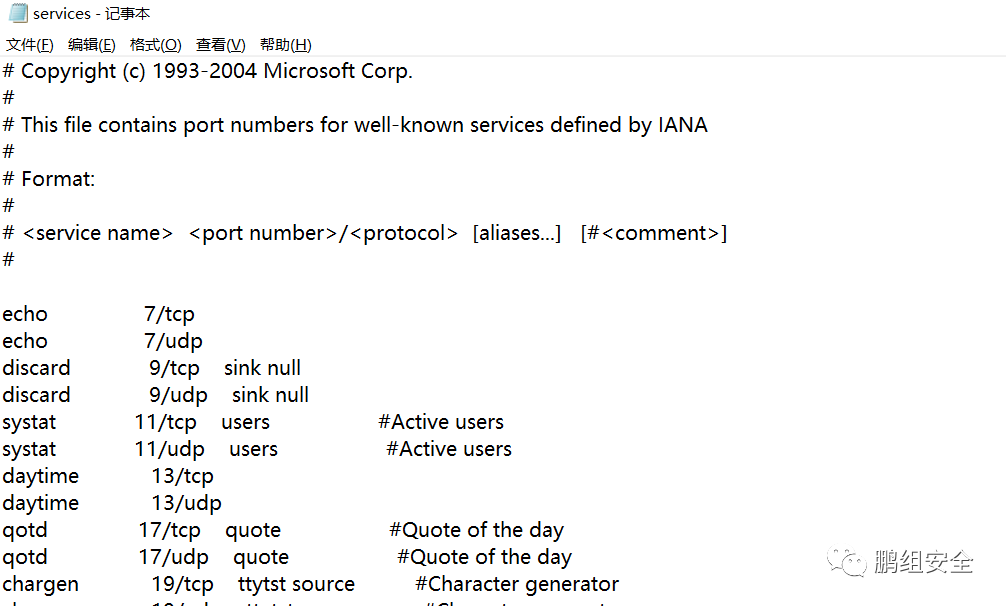Open the 查看(V) menu
This screenshot has width=1006, height=606.
click(x=220, y=45)
